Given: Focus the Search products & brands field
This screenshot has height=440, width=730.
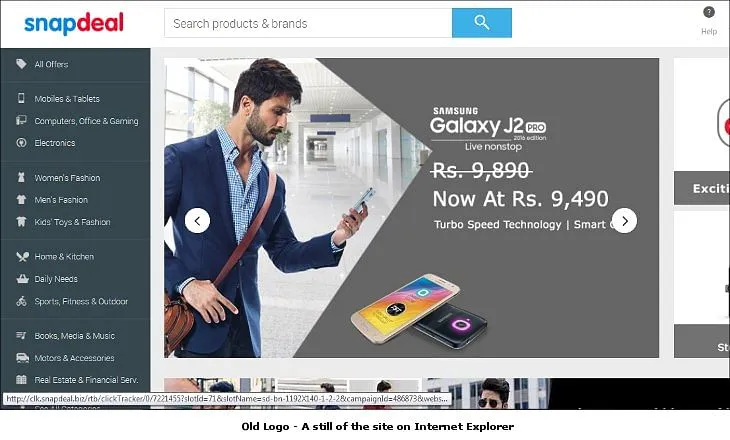Looking at the screenshot, I should coord(308,23).
